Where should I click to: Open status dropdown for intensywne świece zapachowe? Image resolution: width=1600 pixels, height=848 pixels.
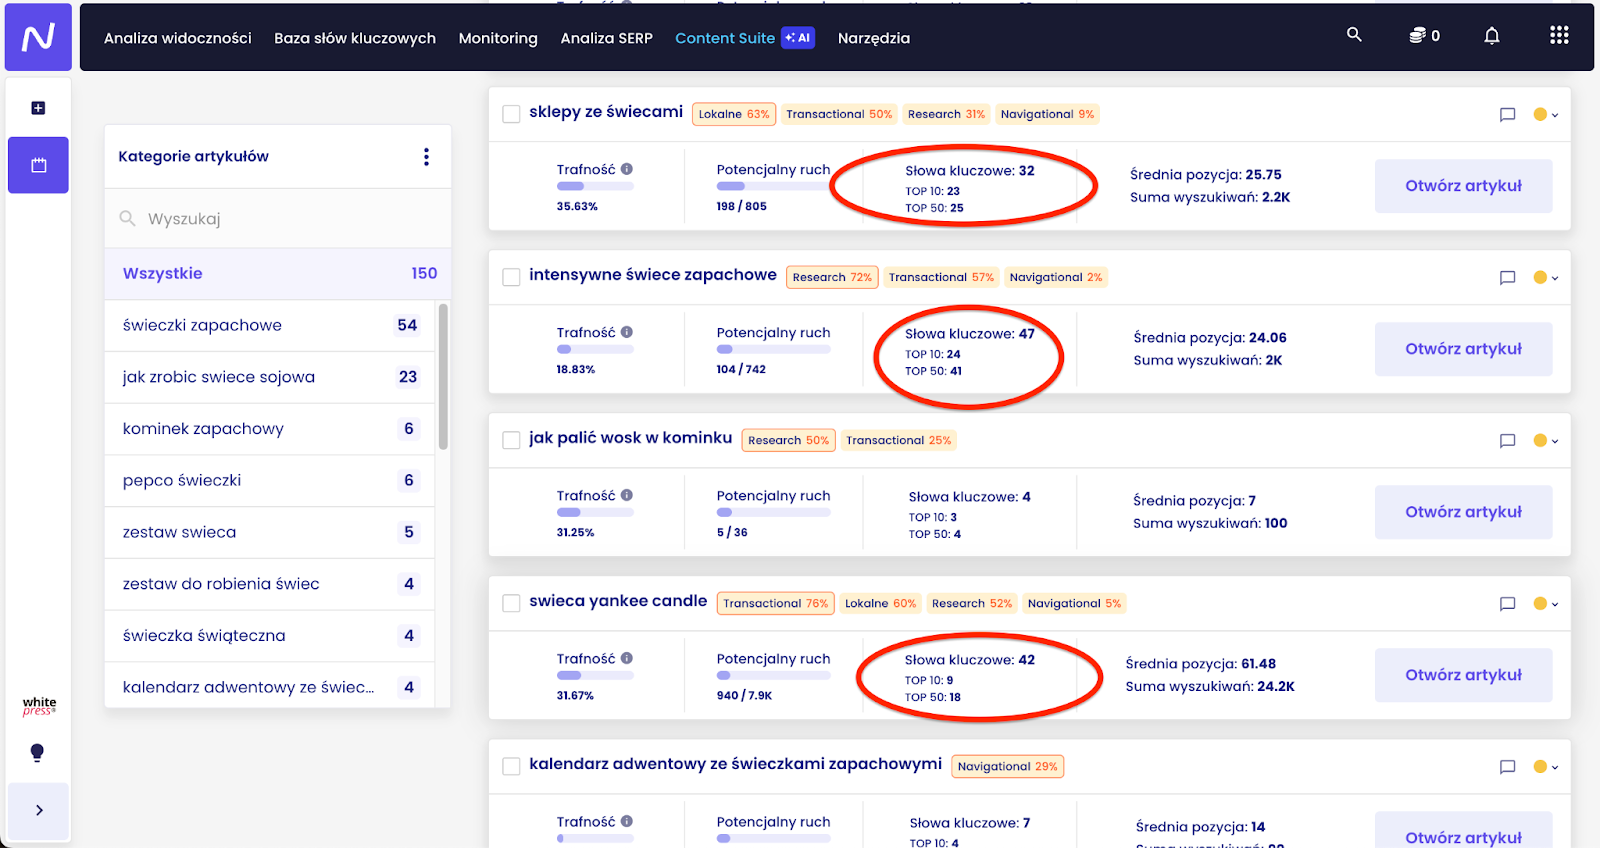1545,278
